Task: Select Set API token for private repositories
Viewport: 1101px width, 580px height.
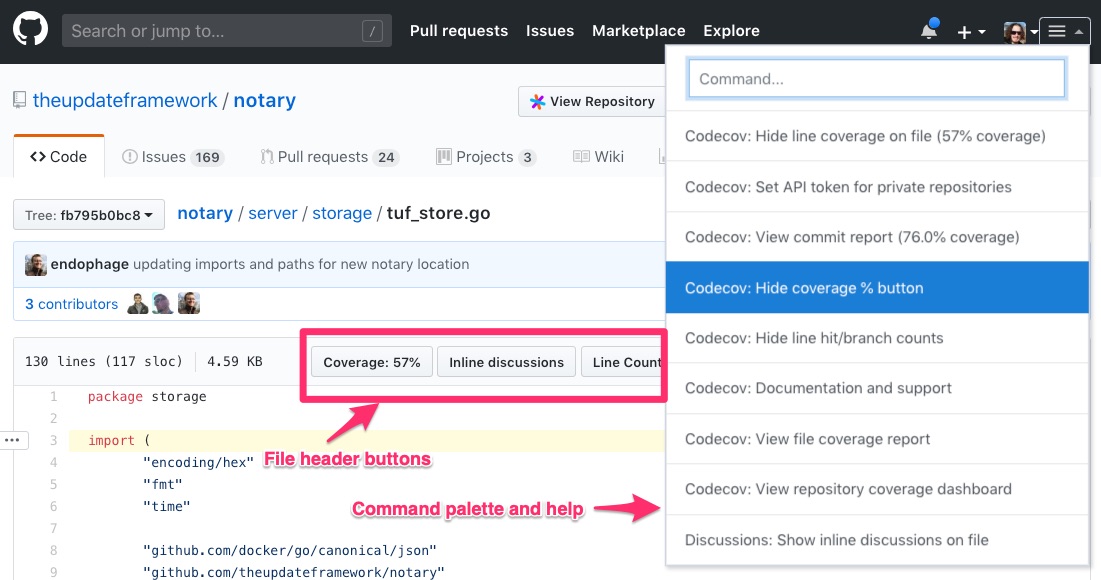Action: tap(877, 187)
